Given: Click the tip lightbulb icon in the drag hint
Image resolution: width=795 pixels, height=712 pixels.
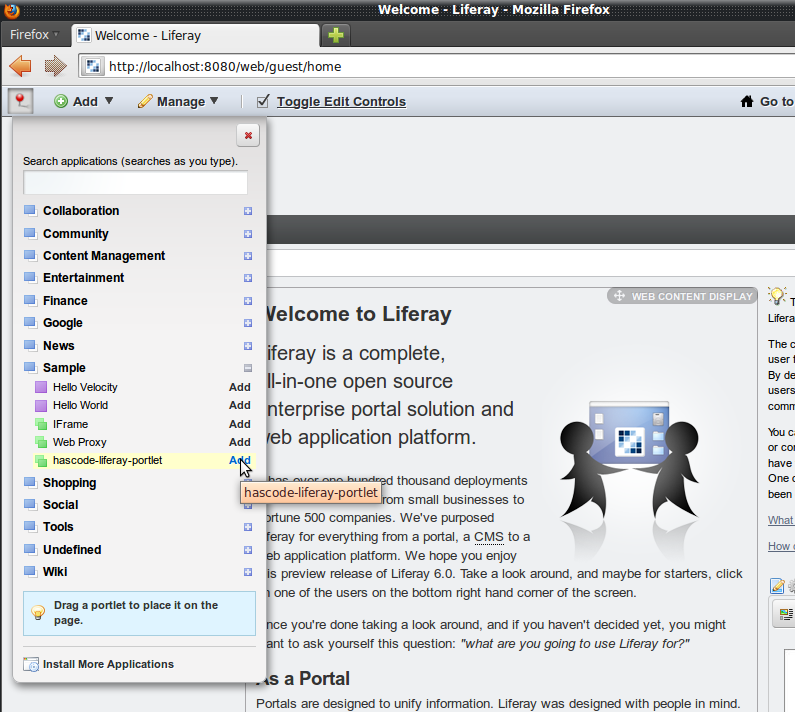Looking at the screenshot, I should [x=38, y=613].
